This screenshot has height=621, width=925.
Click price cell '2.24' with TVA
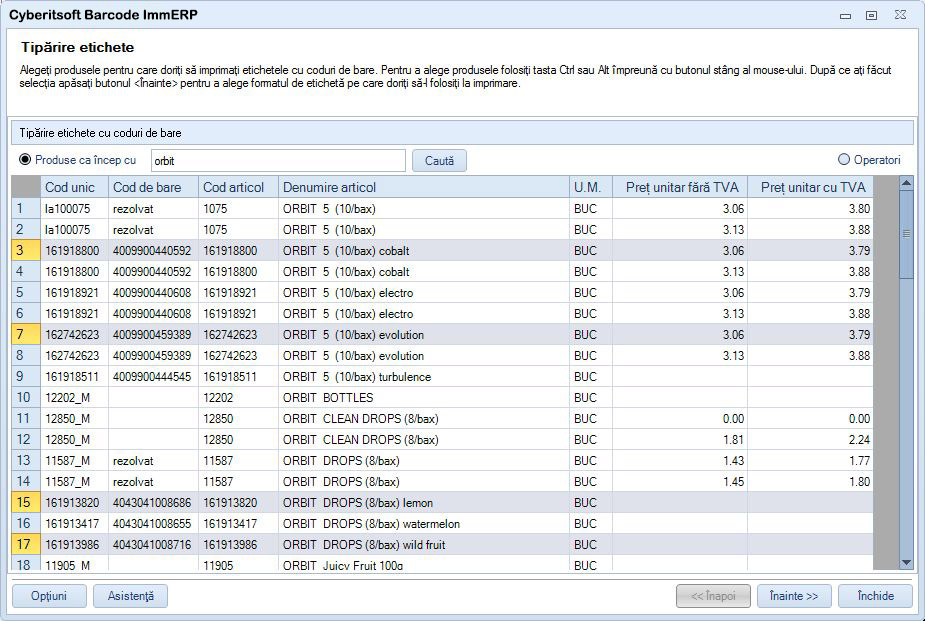(x=810, y=439)
